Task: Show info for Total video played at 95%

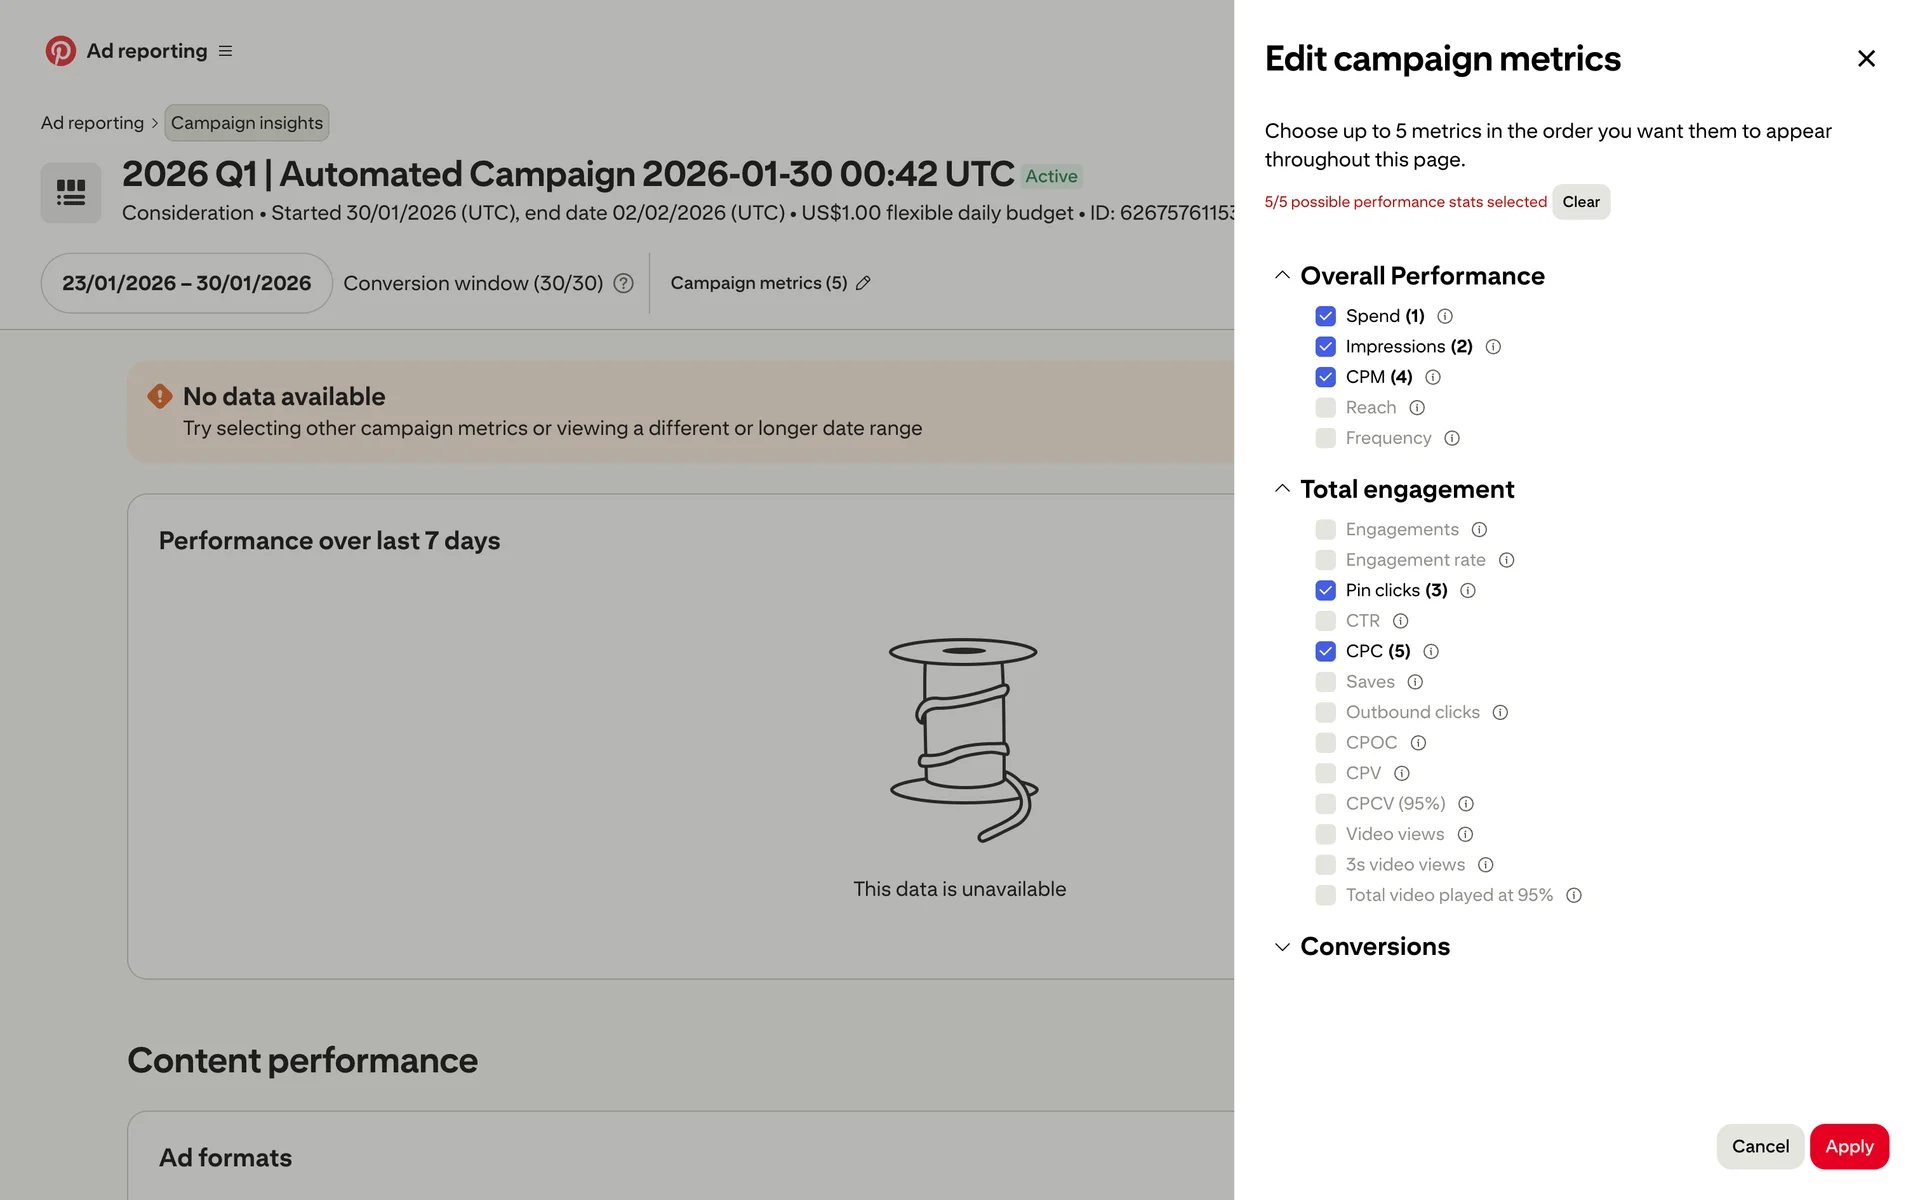Action: tap(1573, 895)
